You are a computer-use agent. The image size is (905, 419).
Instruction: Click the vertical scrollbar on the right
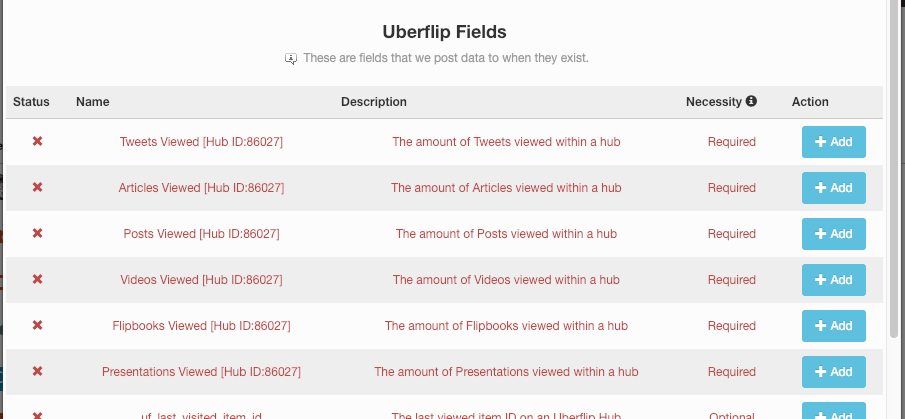point(895,167)
